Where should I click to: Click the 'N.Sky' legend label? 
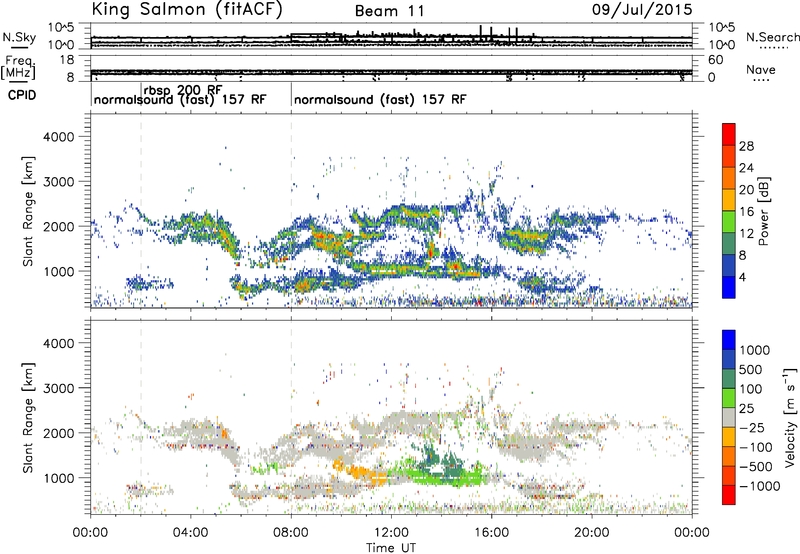19,37
